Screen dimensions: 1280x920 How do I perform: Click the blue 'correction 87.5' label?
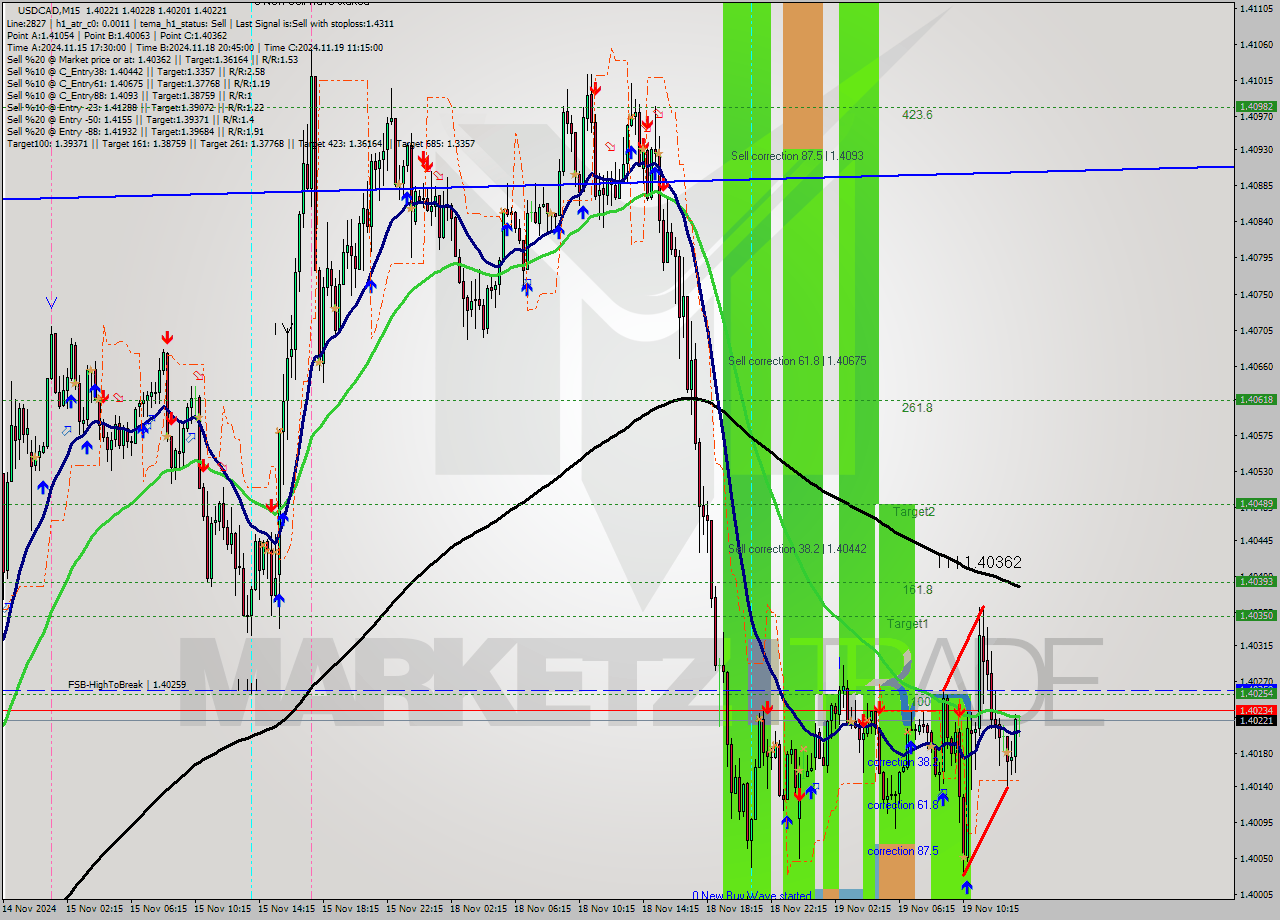[903, 851]
